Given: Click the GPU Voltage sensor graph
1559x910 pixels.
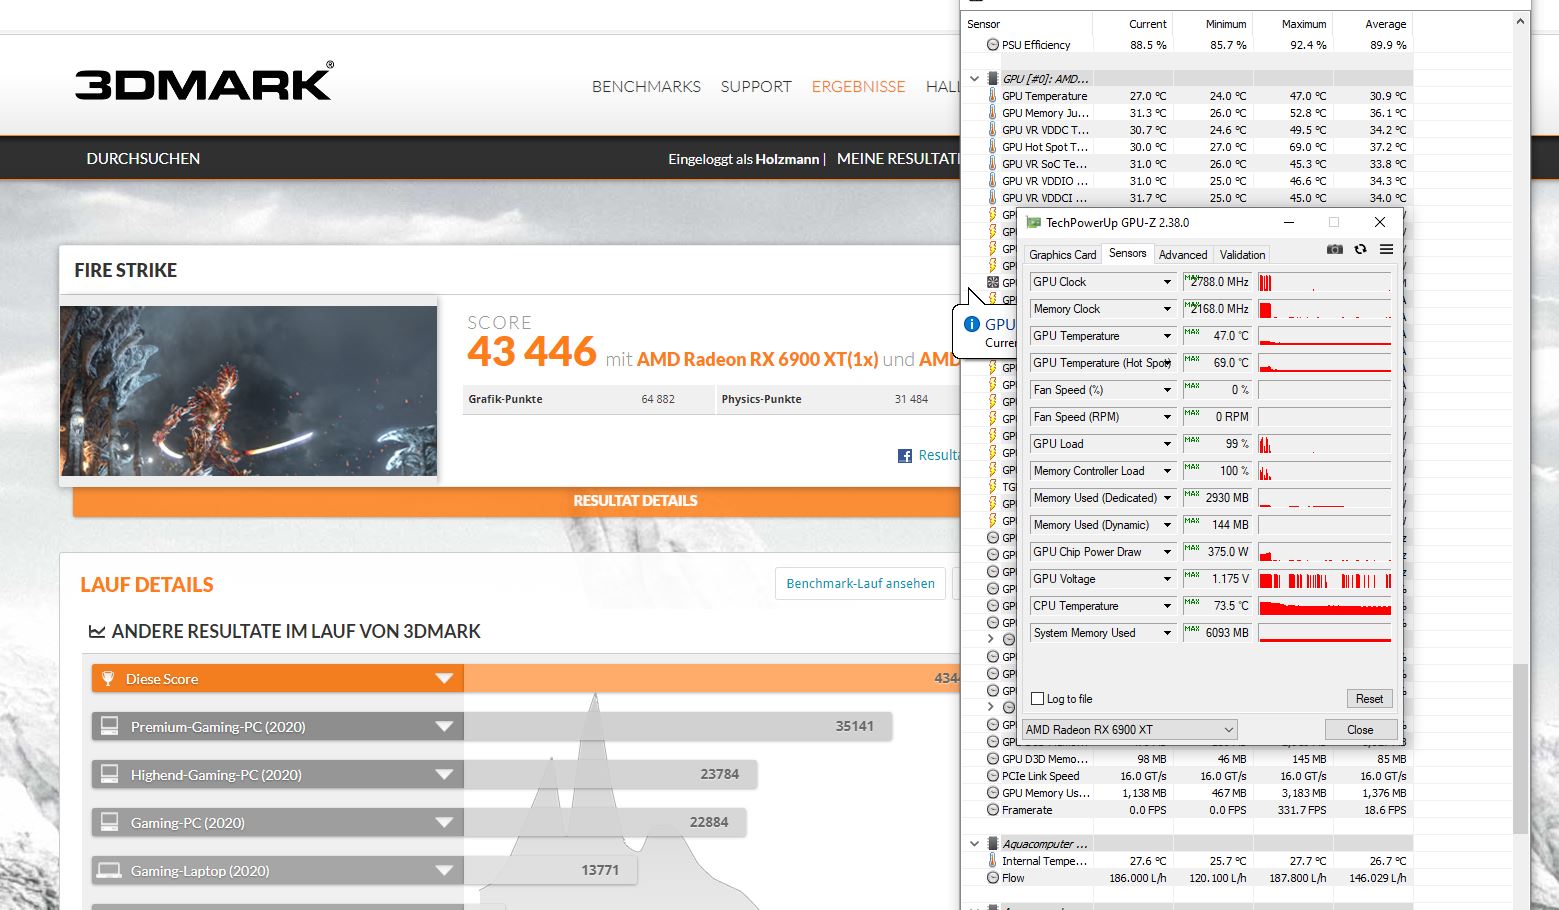Looking at the screenshot, I should tap(1325, 579).
